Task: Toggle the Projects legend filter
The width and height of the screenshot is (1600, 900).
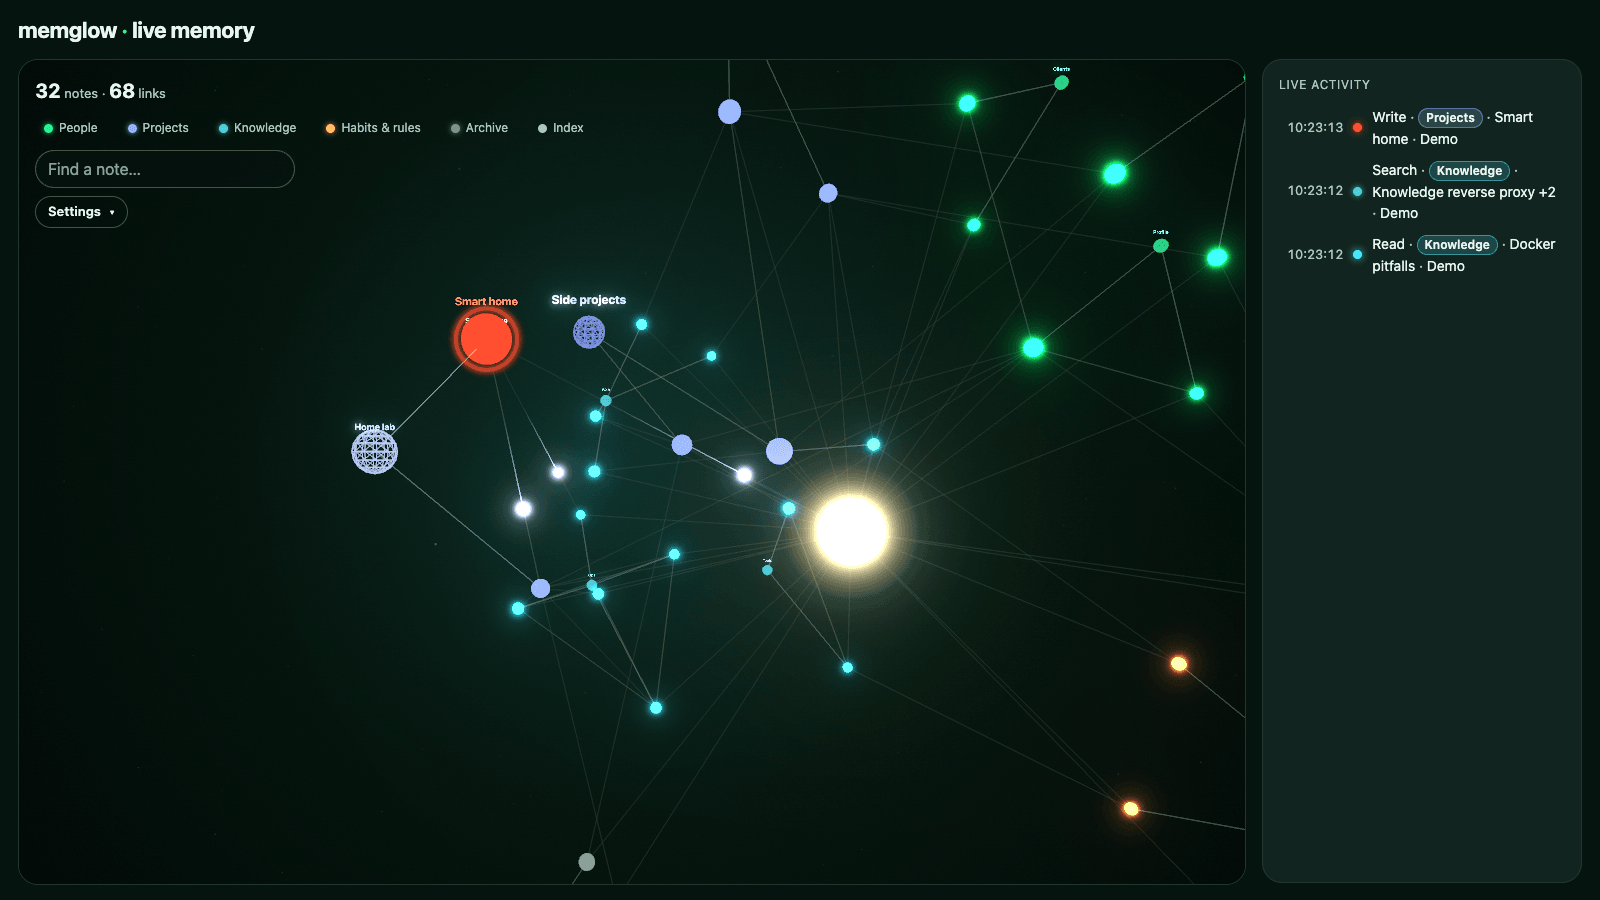Action: pos(158,128)
